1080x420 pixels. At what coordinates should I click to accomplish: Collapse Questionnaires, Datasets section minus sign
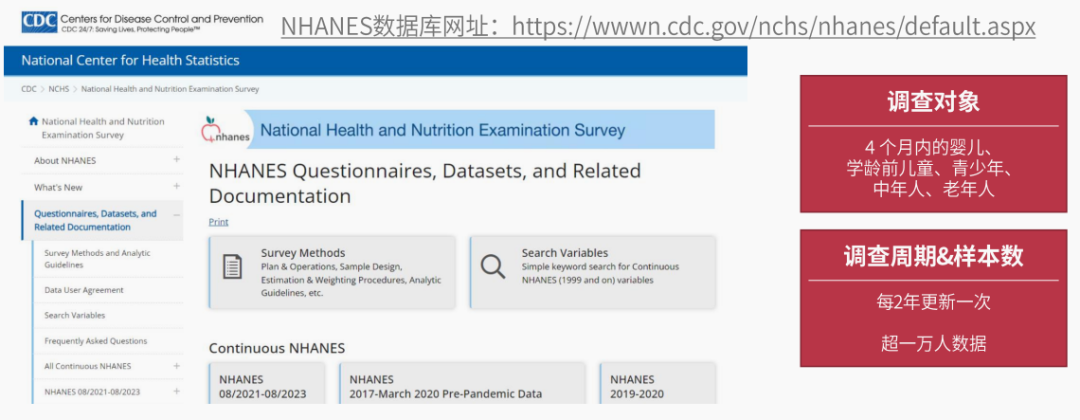(176, 216)
